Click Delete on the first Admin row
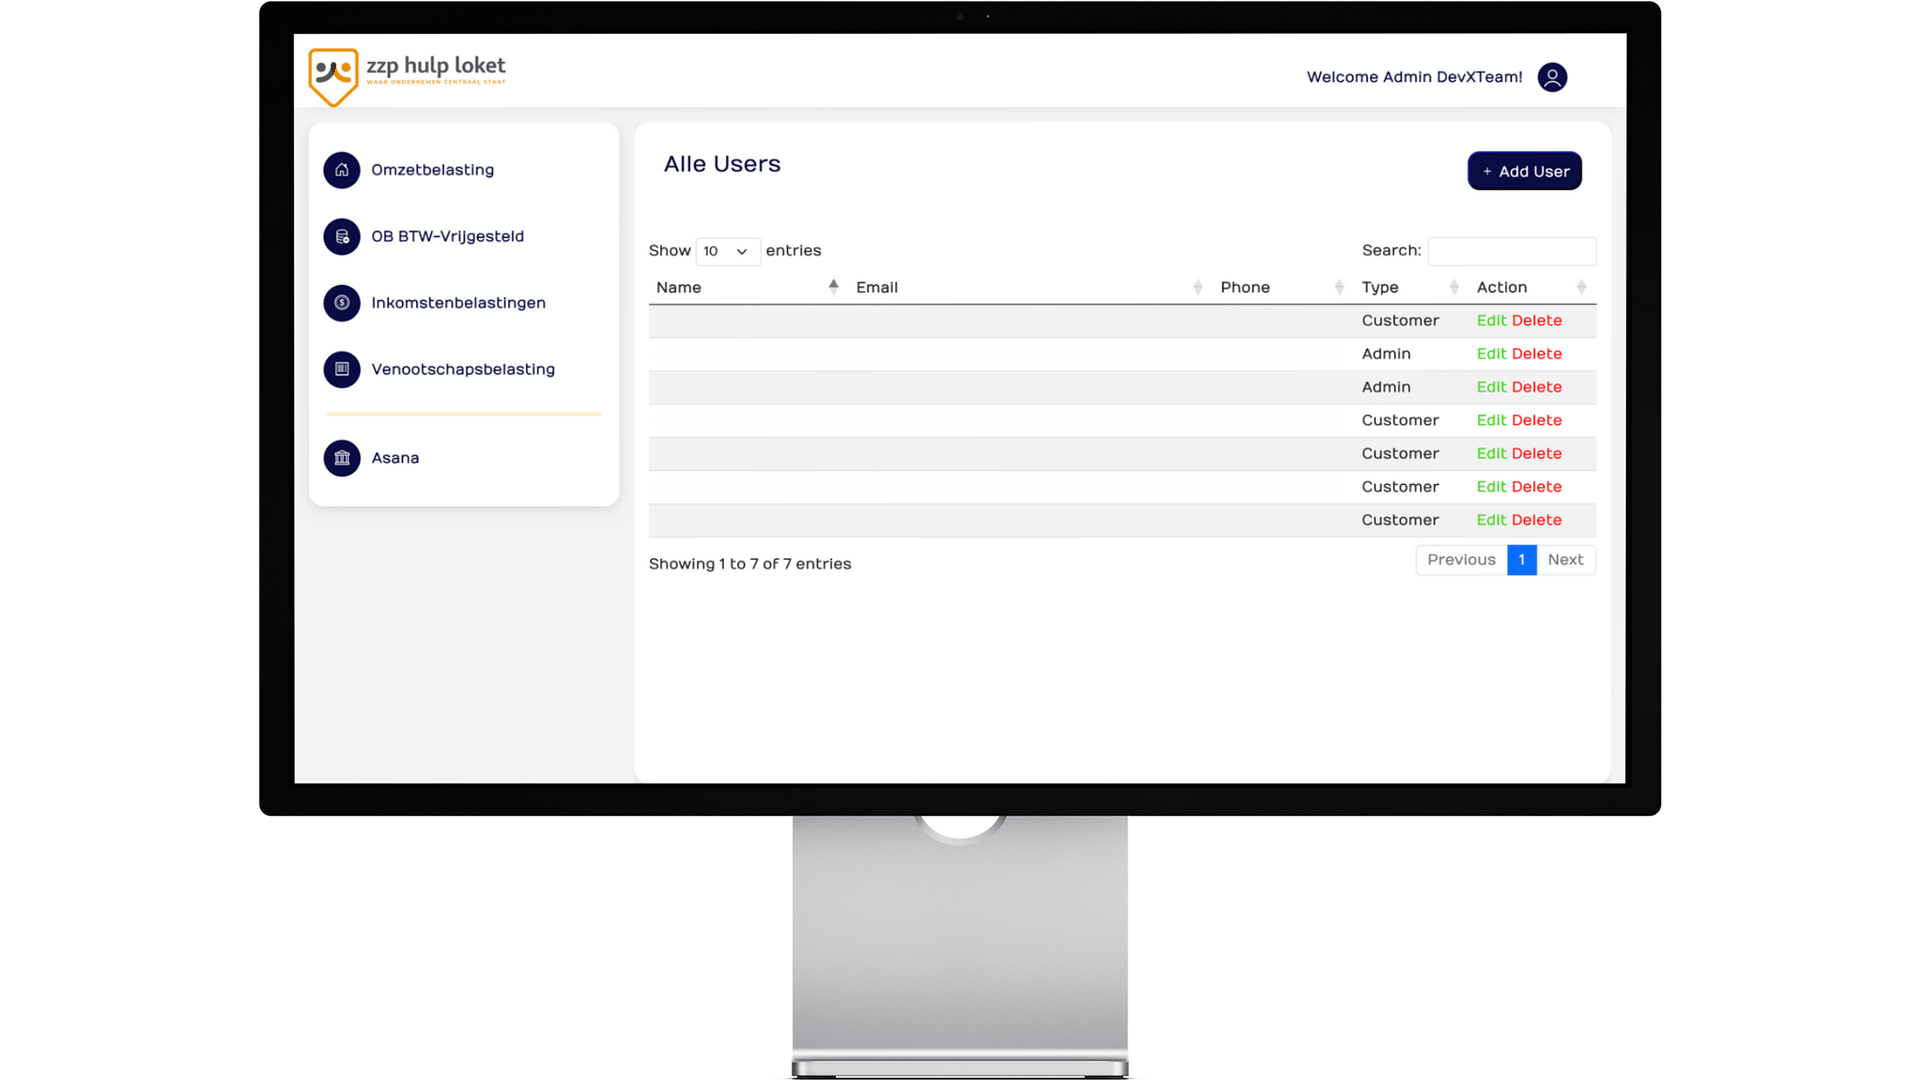Screen dimensions: 1920x1080 (x=1537, y=354)
